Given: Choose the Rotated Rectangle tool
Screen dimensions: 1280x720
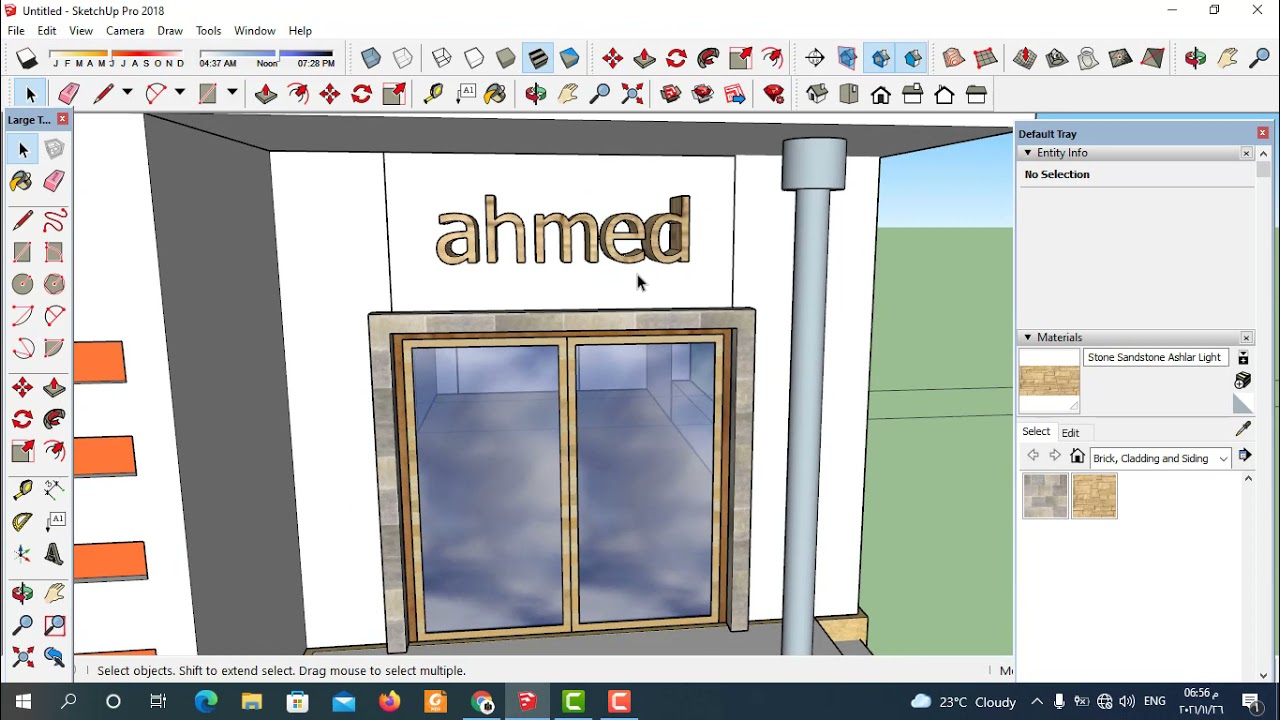Looking at the screenshot, I should 54,252.
